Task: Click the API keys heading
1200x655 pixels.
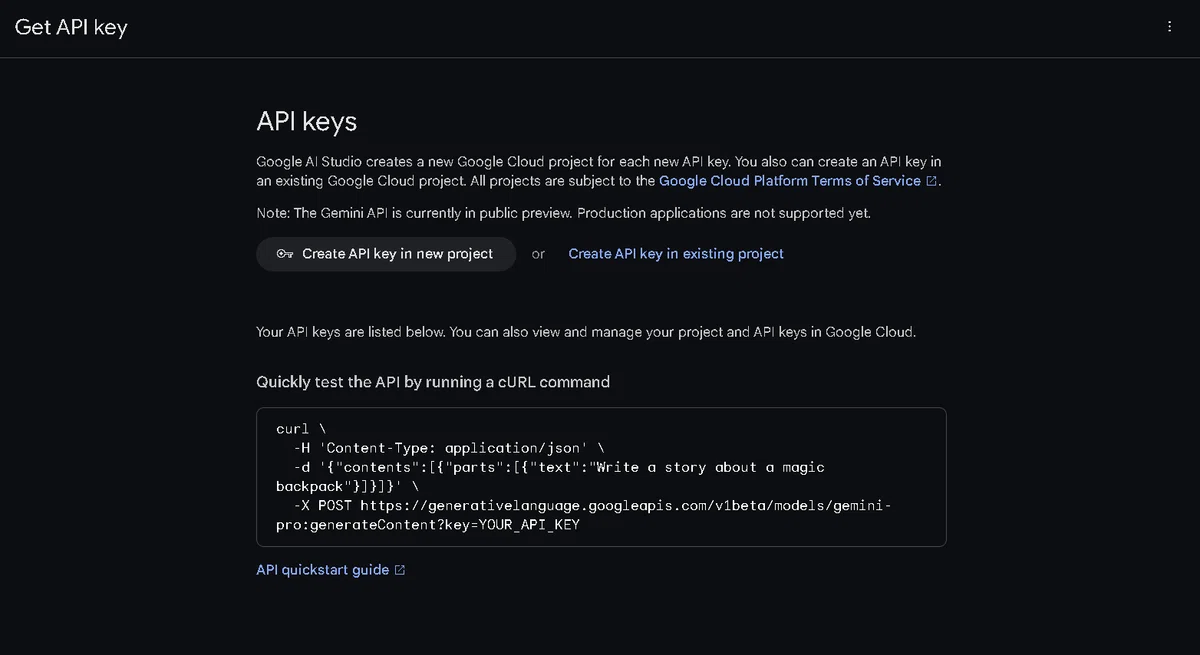Action: (307, 122)
